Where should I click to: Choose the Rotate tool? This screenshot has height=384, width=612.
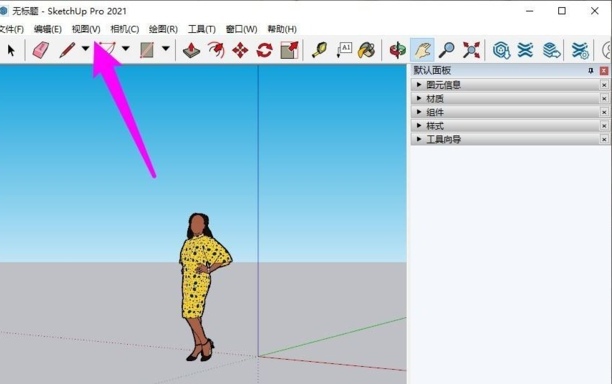click(264, 50)
